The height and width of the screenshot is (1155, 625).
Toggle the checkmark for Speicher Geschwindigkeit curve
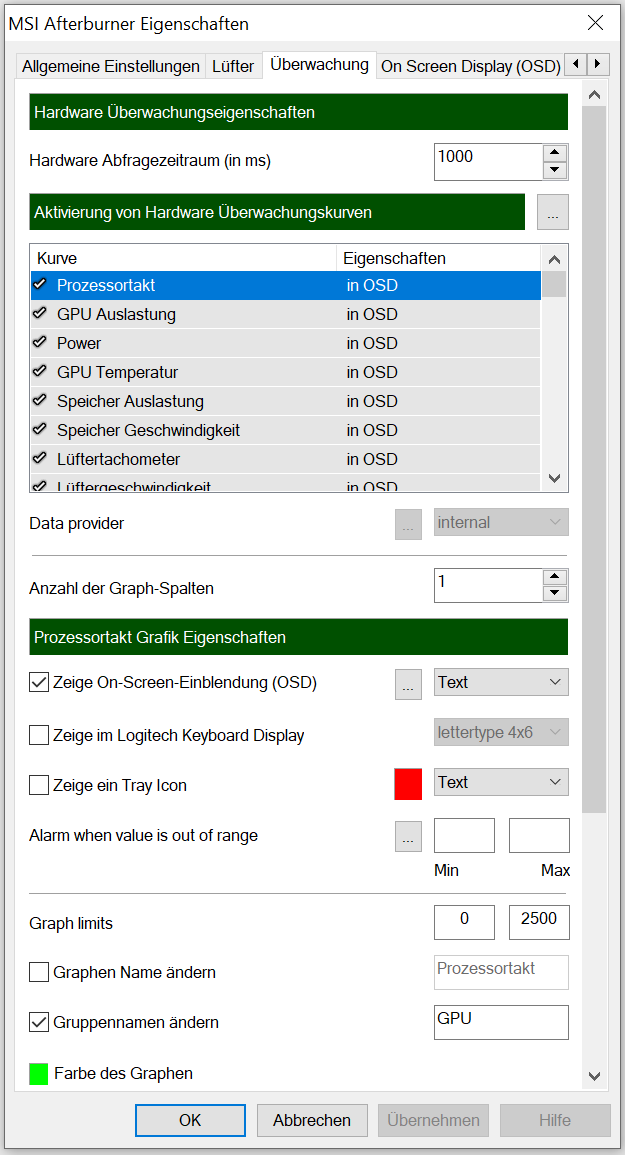pos(41,429)
